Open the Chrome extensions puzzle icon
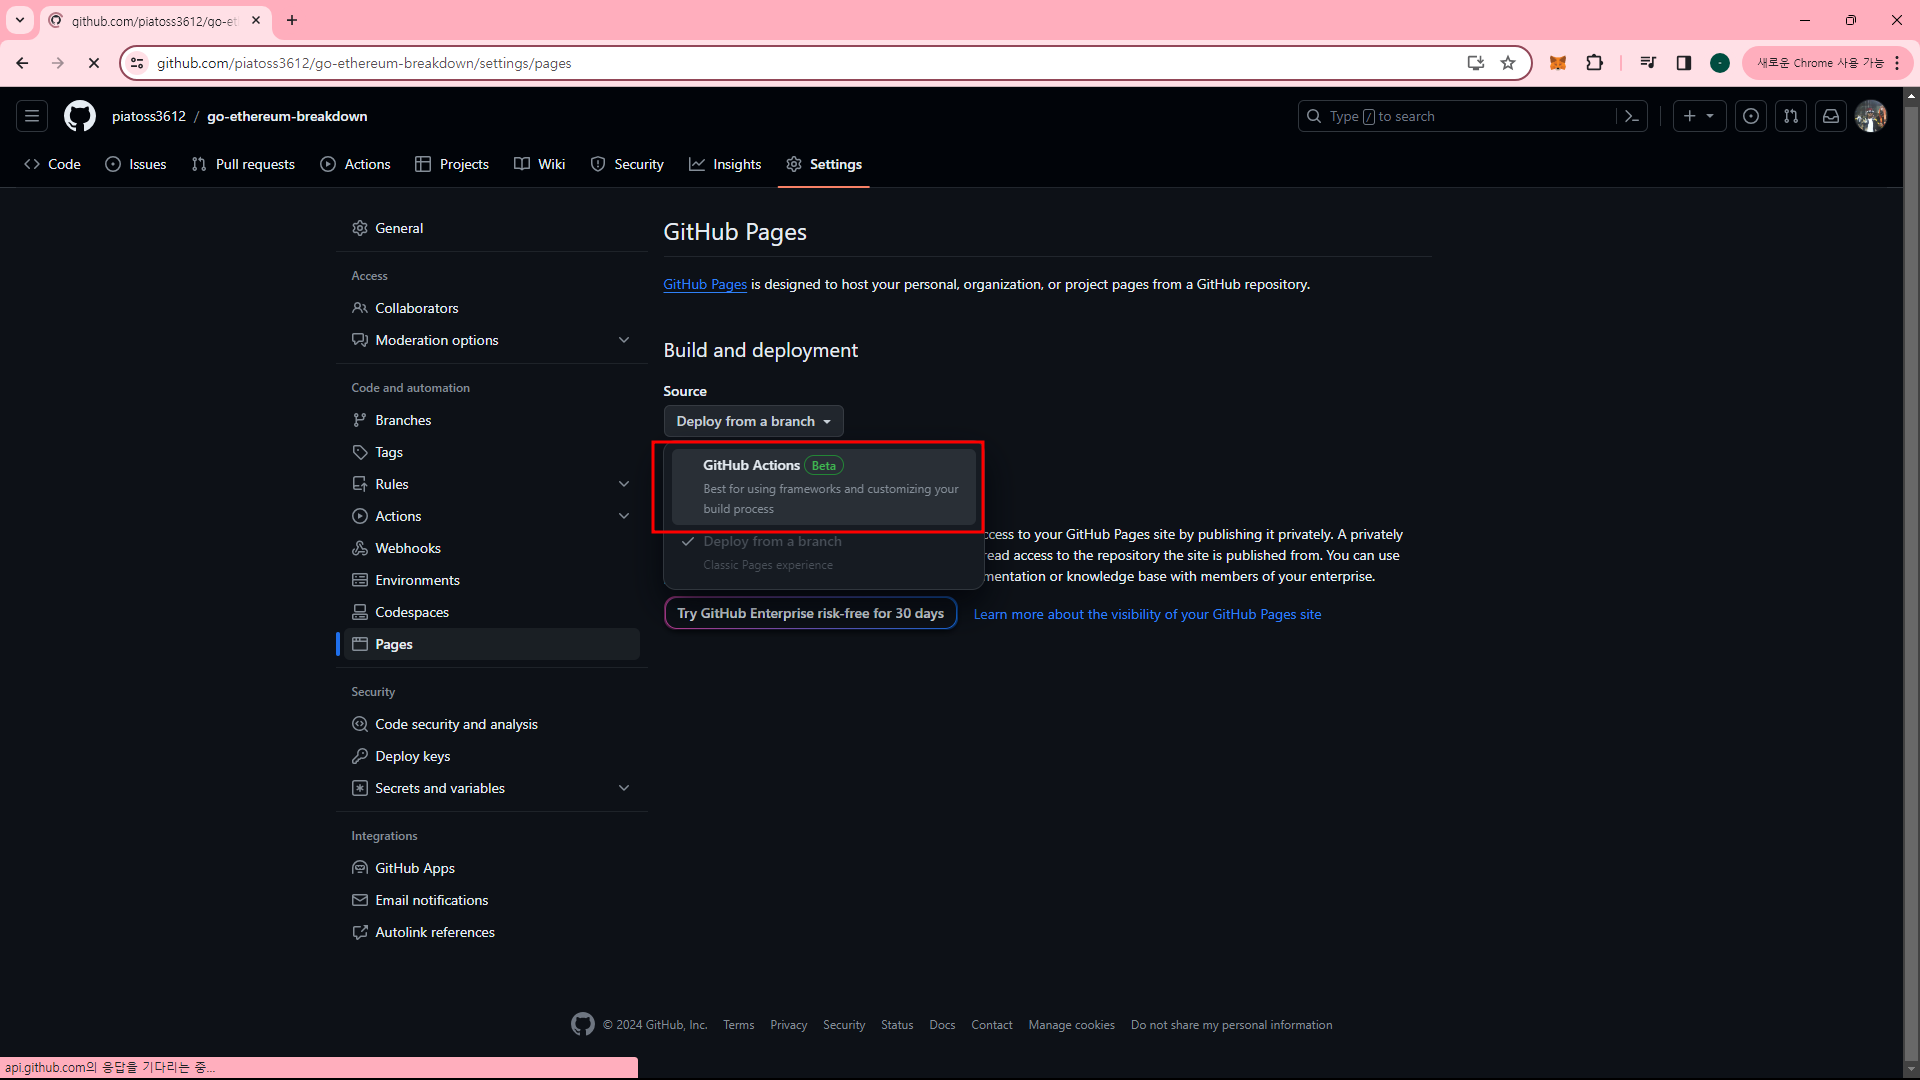Viewport: 1920px width, 1080px height. pos(1595,63)
